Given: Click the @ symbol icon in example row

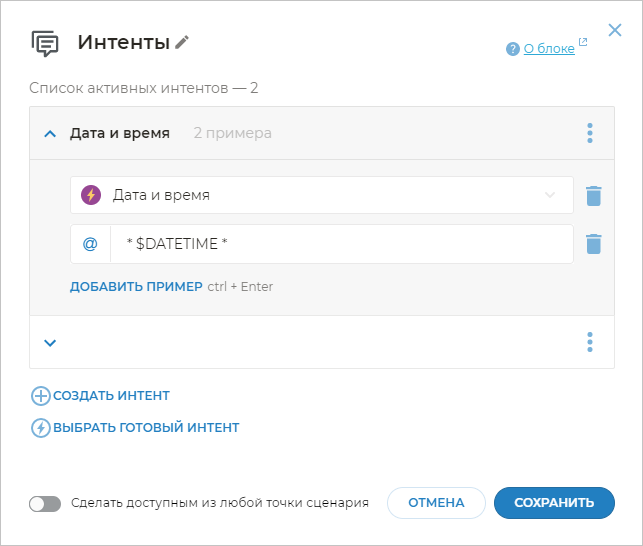Looking at the screenshot, I should pyautogui.click(x=90, y=243).
